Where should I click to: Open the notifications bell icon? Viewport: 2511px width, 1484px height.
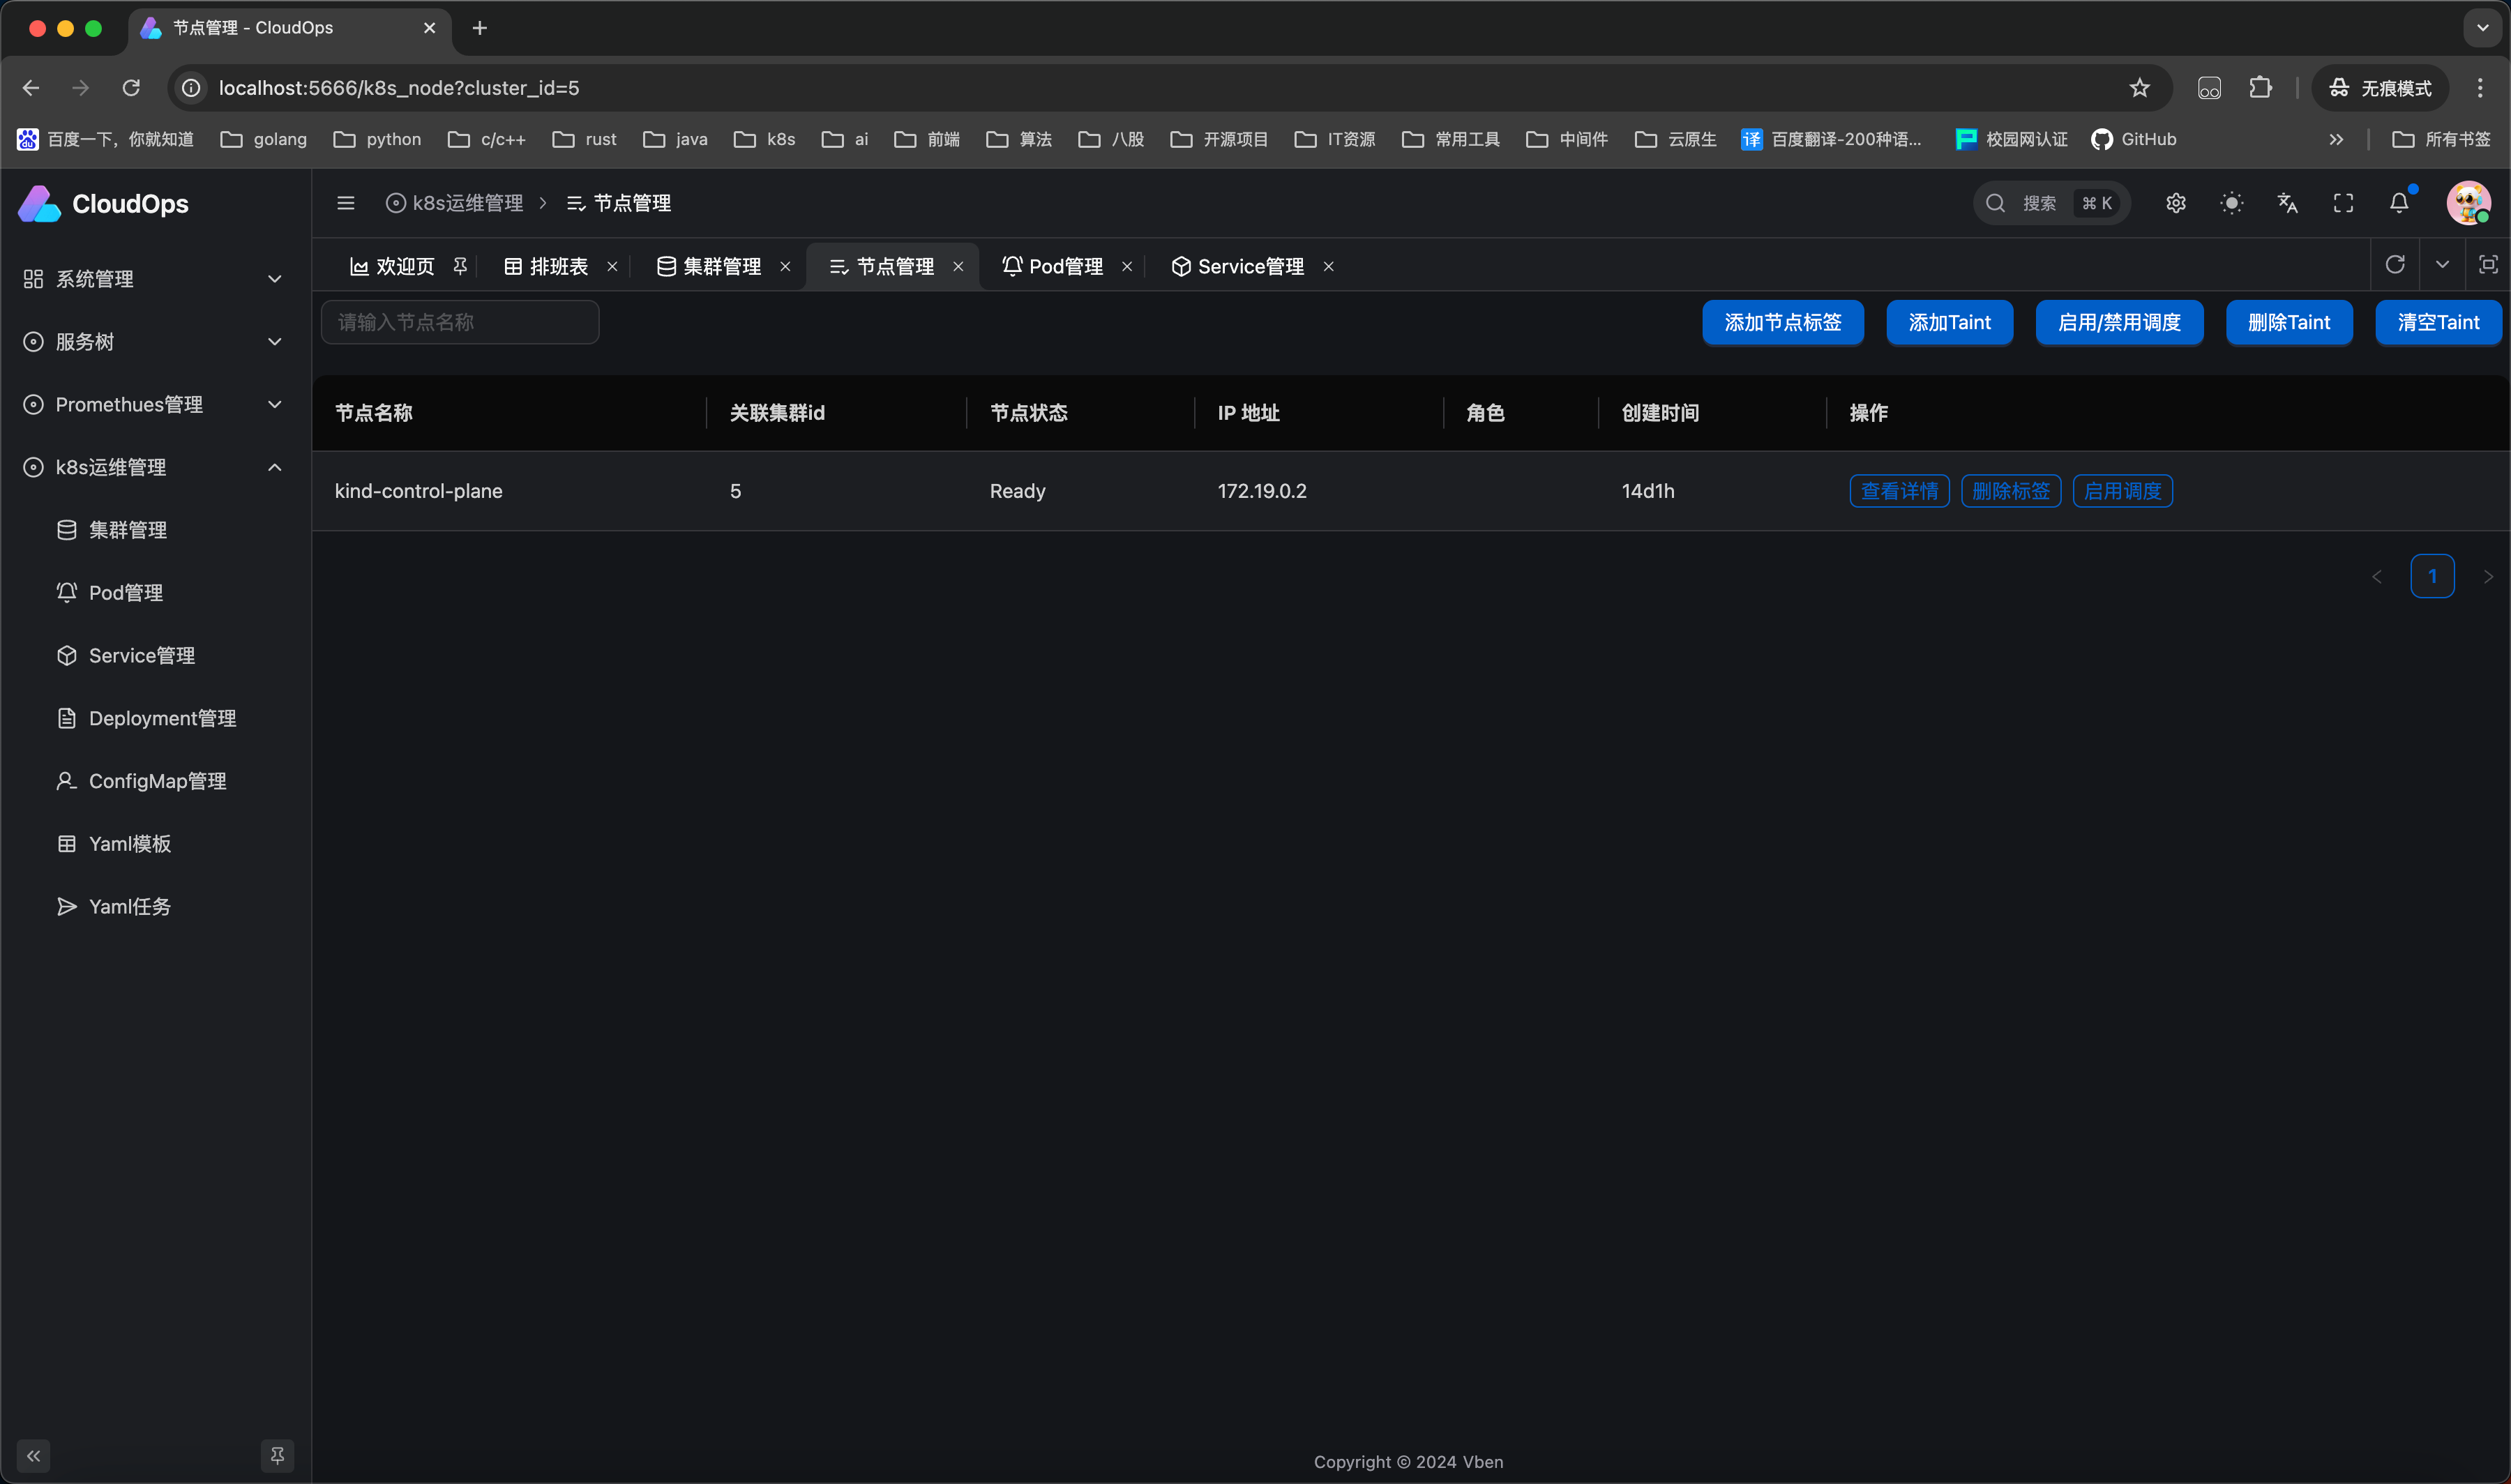coord(2400,203)
